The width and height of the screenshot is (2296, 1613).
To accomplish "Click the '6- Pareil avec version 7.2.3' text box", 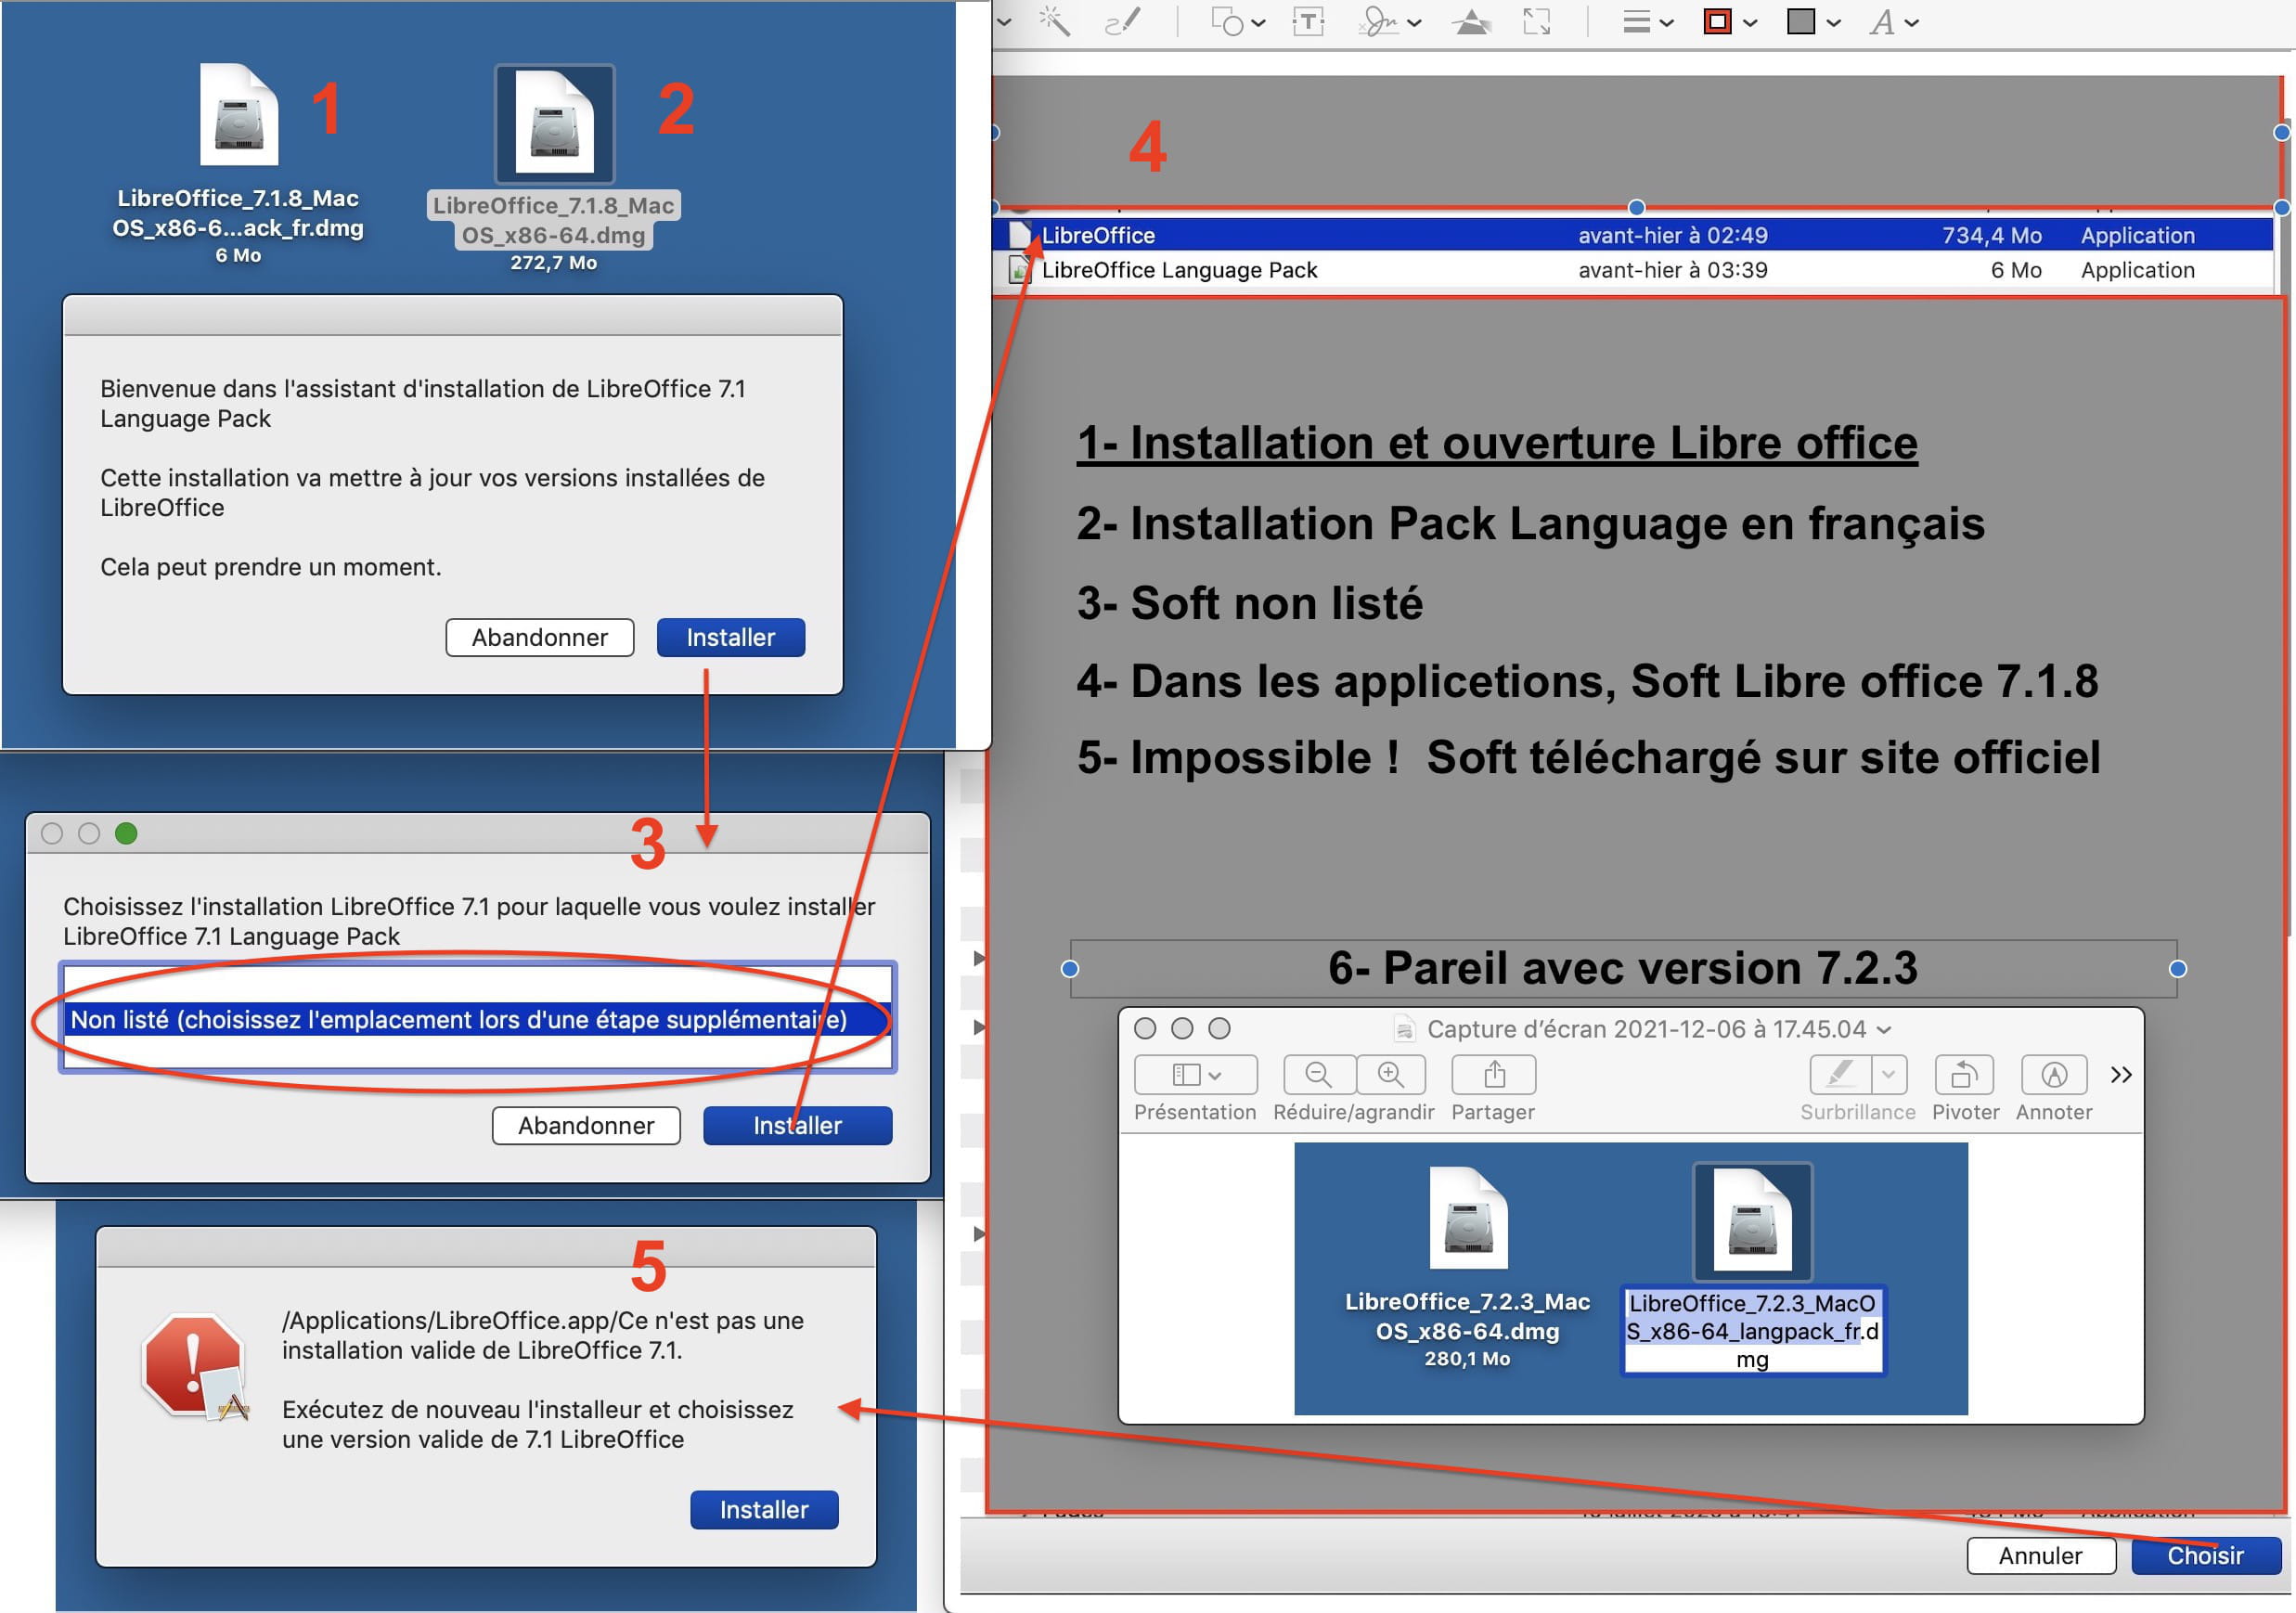I will click(x=1623, y=968).
